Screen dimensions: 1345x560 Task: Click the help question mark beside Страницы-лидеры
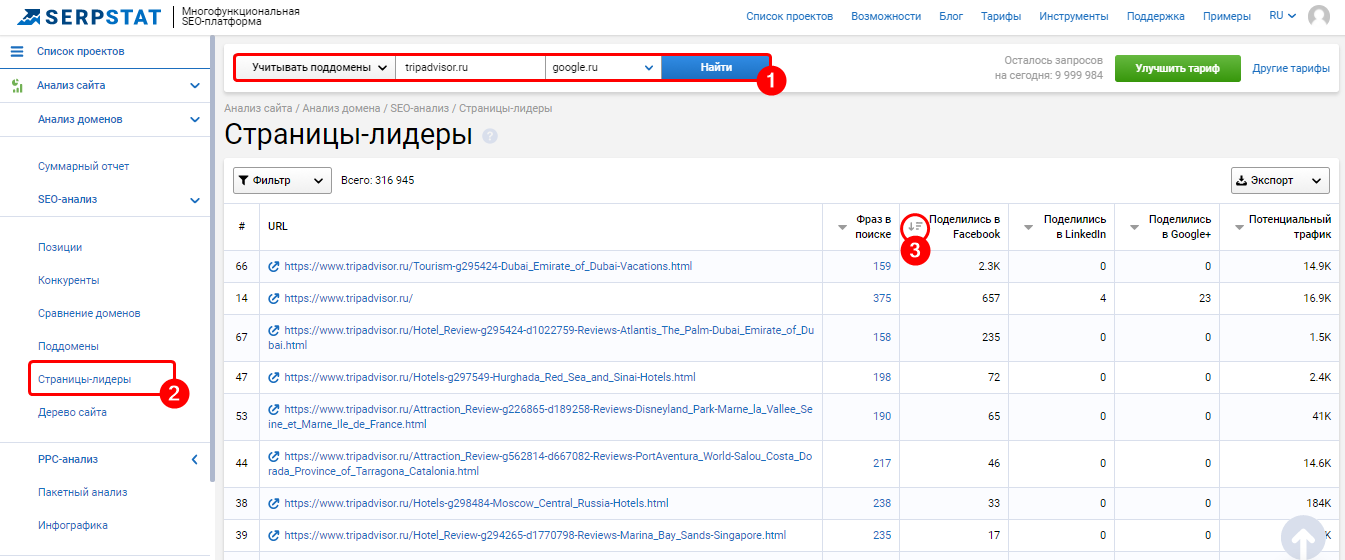pyautogui.click(x=490, y=136)
